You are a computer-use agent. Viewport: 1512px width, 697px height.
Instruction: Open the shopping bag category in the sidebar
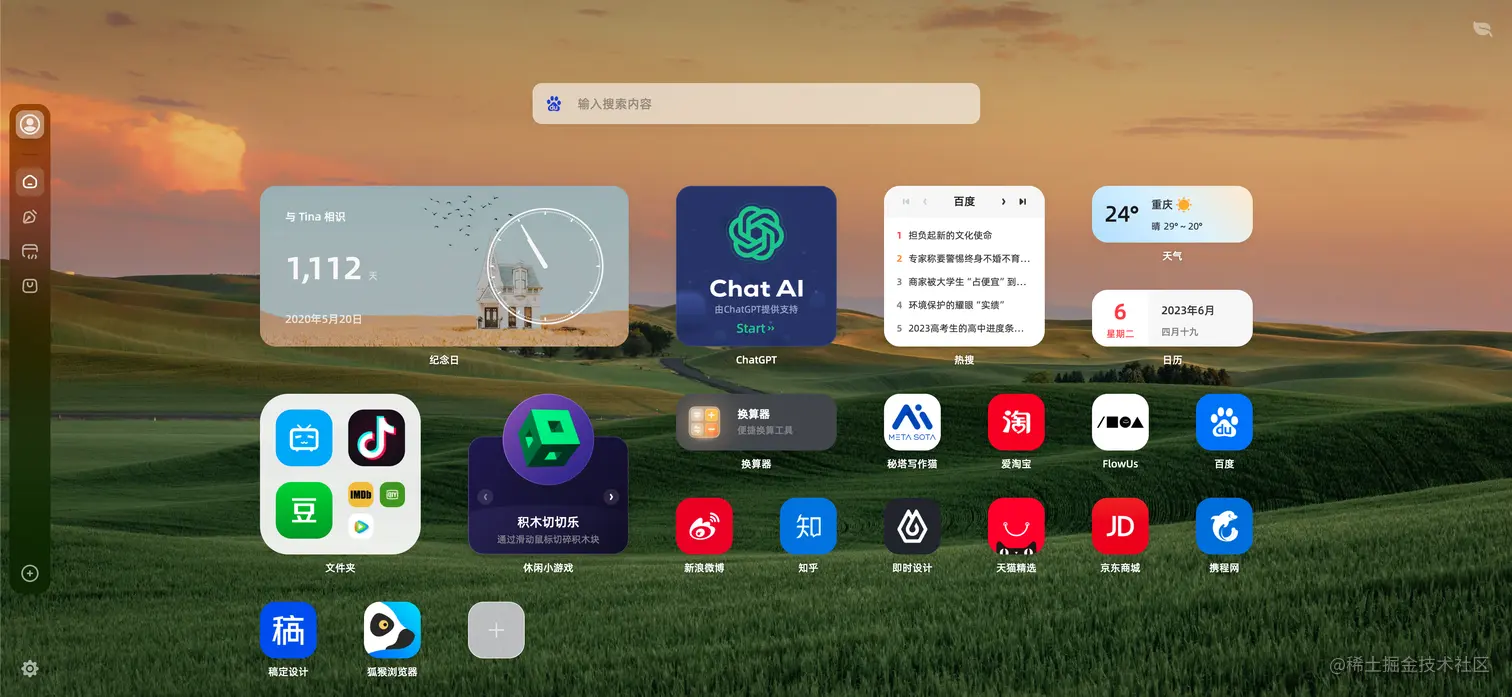click(30, 286)
